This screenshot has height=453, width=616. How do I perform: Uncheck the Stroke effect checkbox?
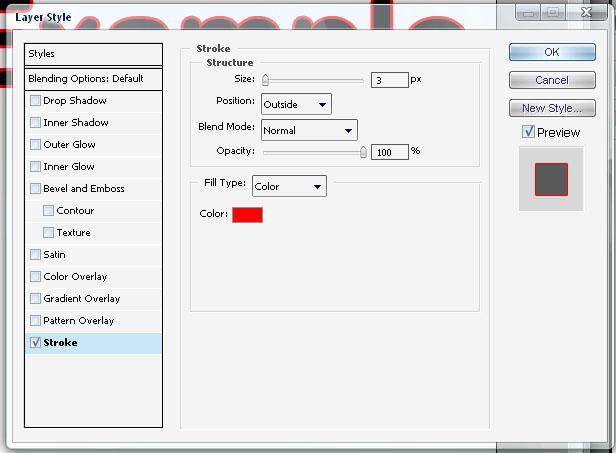click(x=35, y=343)
